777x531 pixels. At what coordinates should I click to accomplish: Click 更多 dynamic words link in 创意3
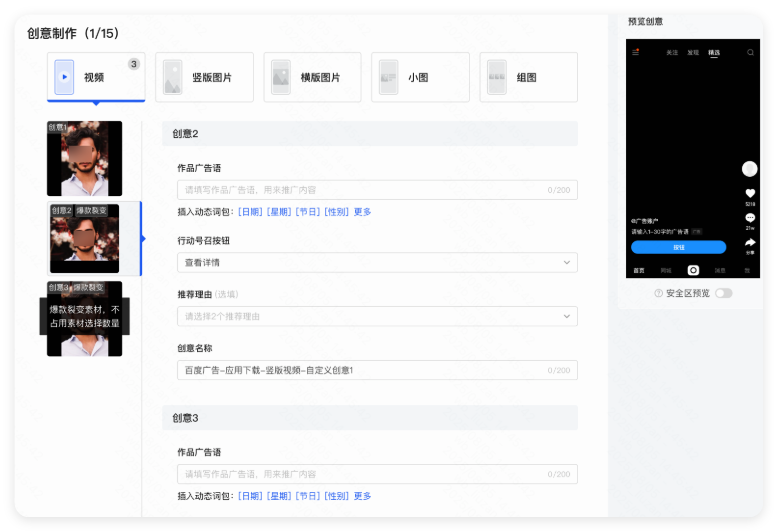362,496
